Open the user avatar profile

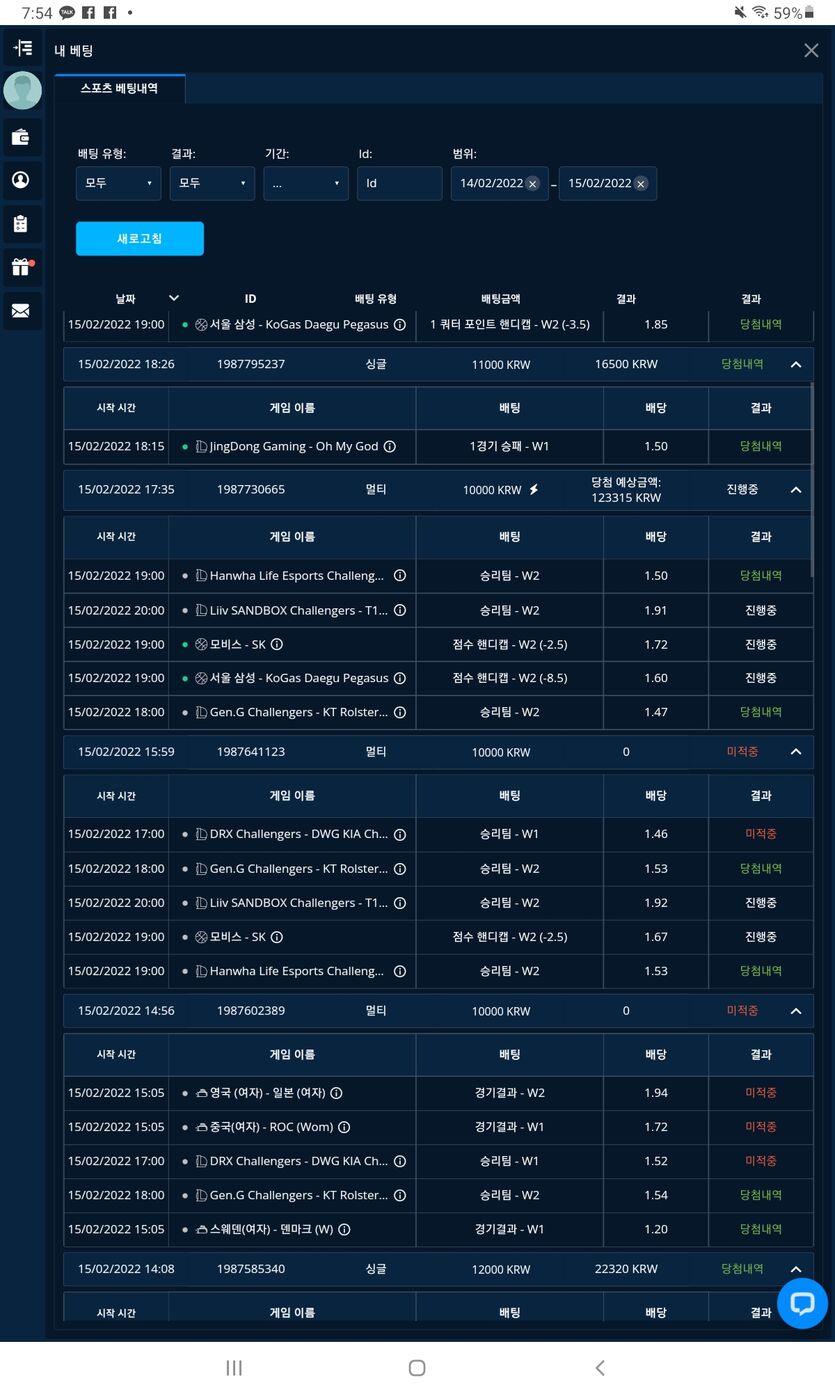click(x=22, y=91)
